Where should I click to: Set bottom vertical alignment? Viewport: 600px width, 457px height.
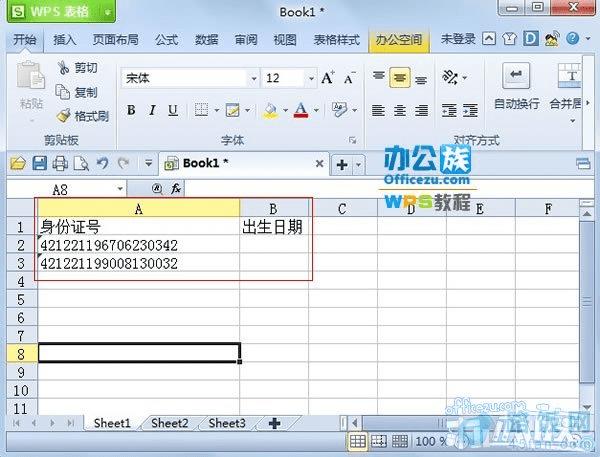point(421,79)
